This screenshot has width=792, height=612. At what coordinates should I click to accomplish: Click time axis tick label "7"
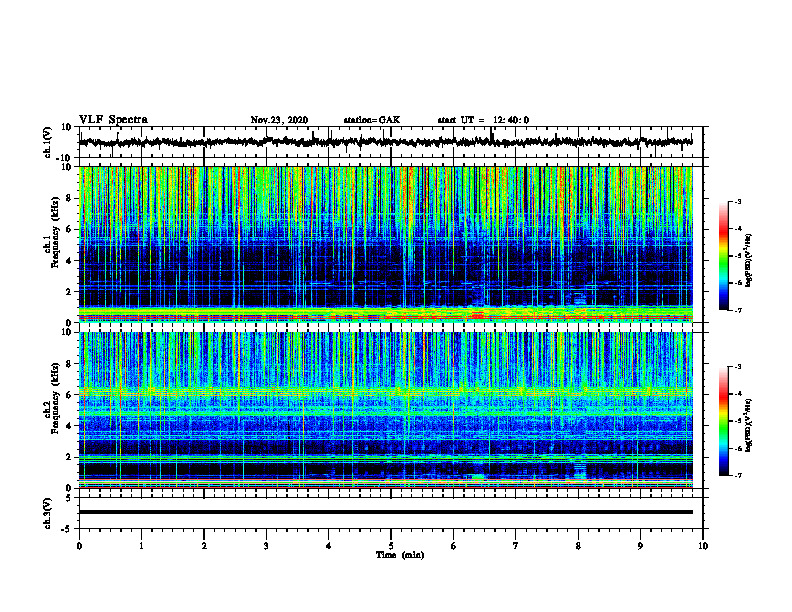tap(516, 546)
